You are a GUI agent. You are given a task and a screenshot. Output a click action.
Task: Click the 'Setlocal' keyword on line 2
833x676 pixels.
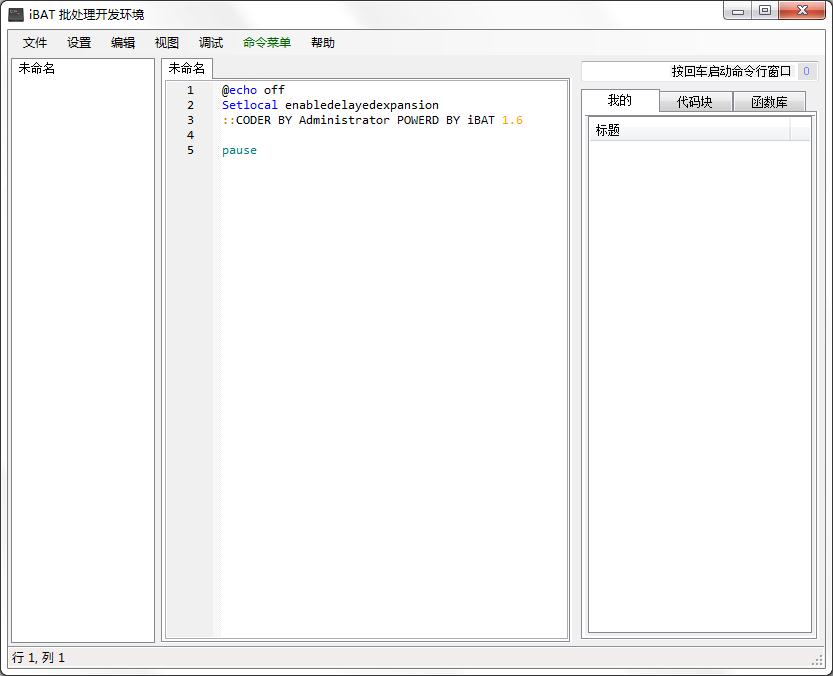pyautogui.click(x=250, y=105)
